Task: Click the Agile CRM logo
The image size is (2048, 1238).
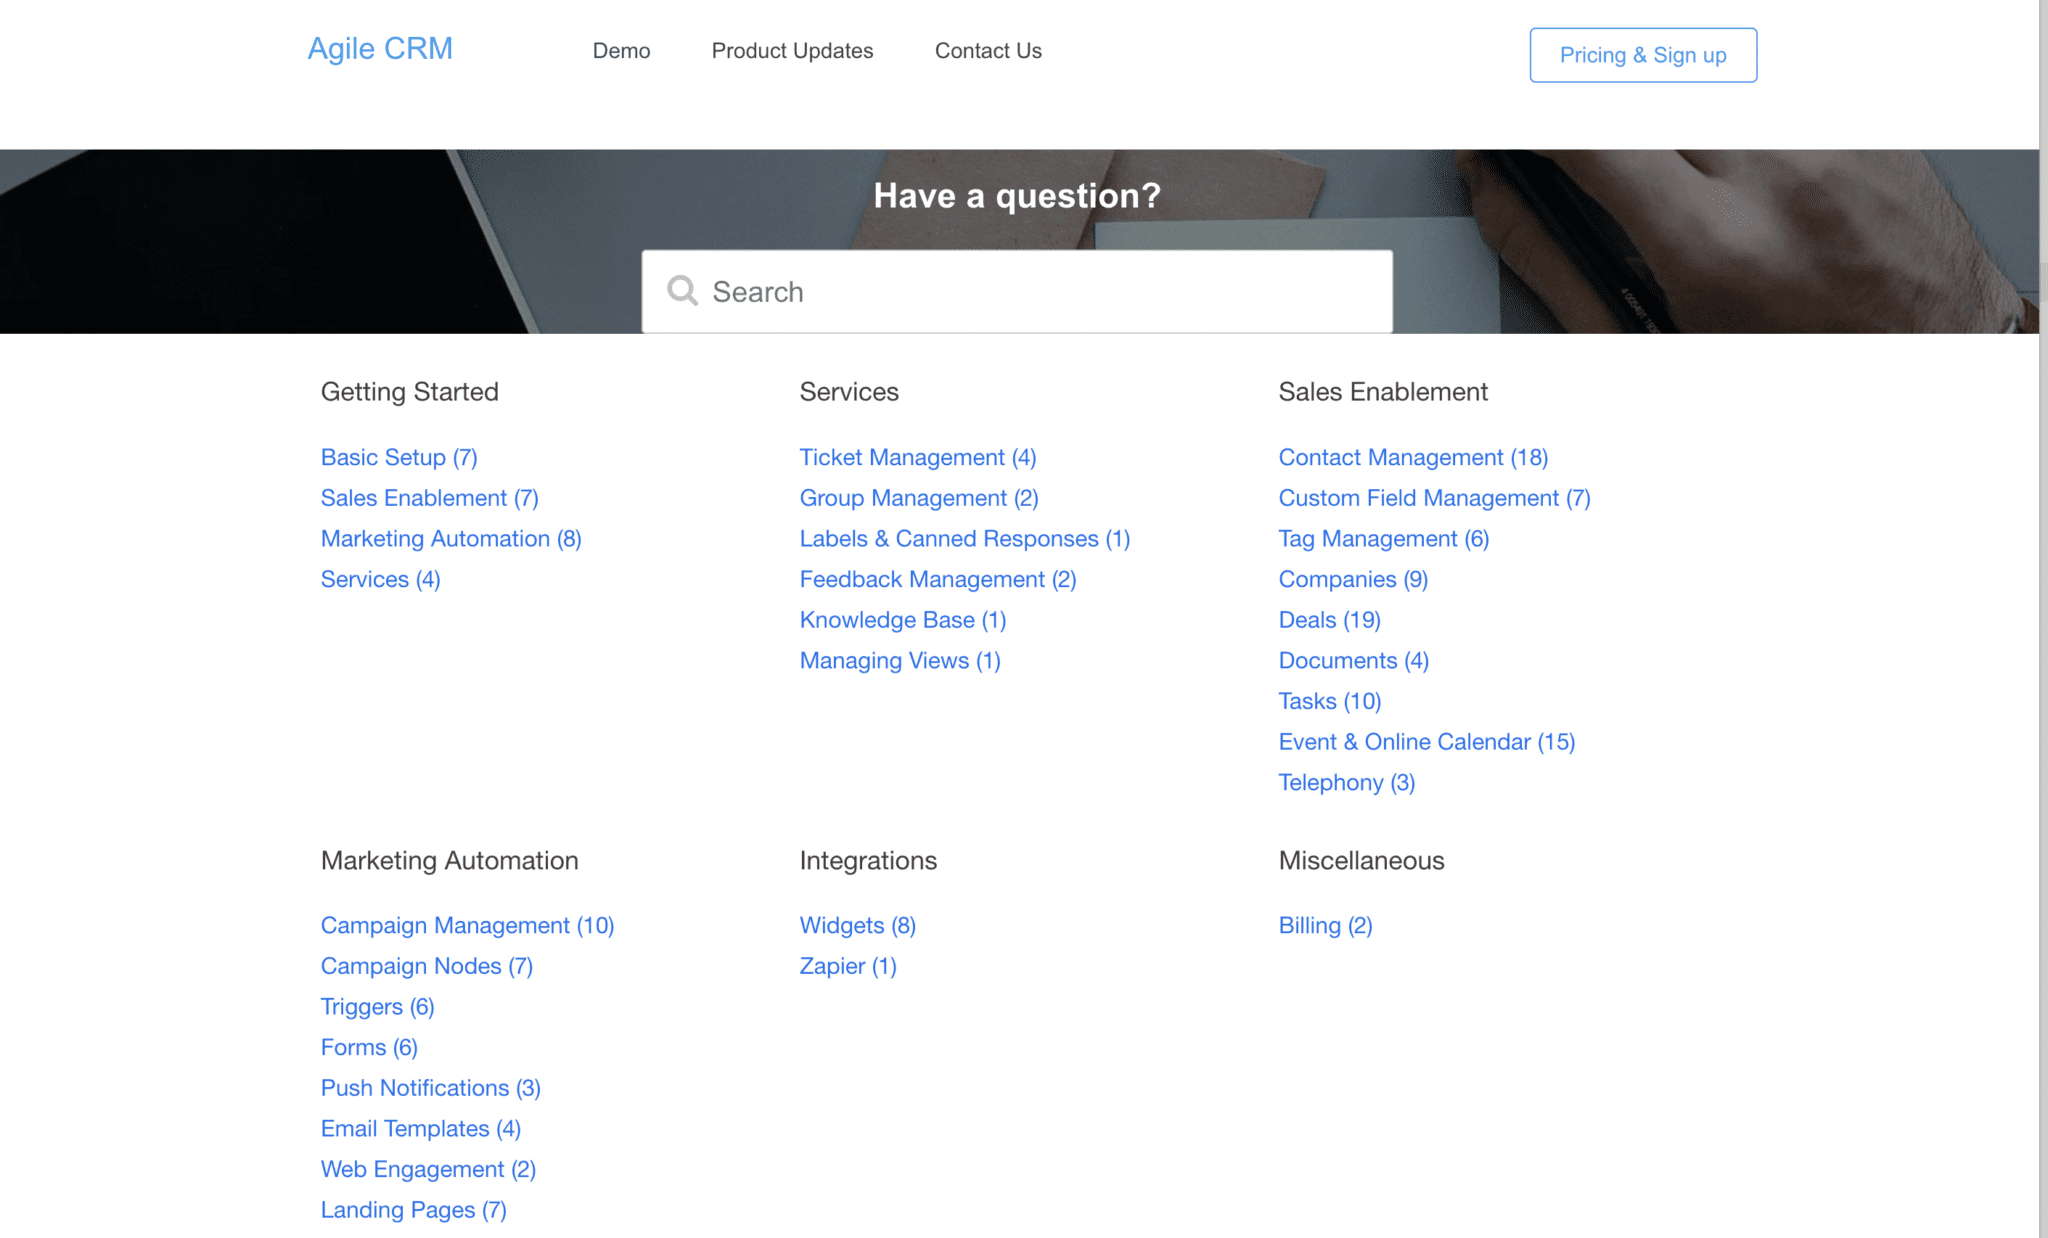Action: tap(379, 48)
